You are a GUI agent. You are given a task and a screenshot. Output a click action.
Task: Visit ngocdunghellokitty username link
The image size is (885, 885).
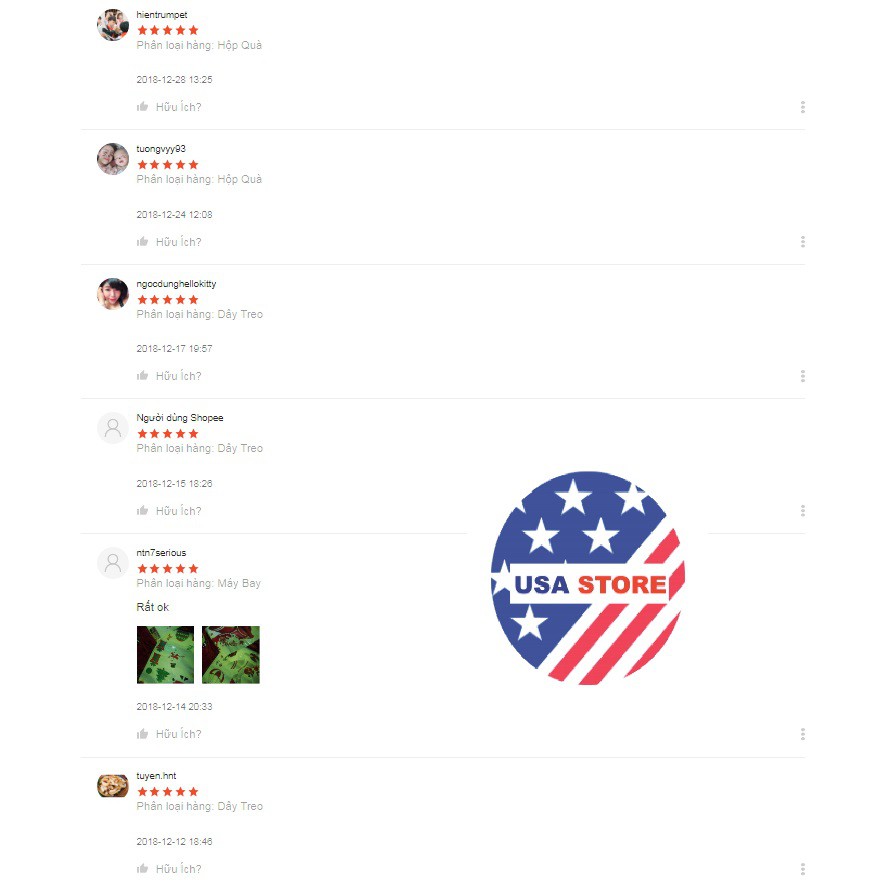pyautogui.click(x=176, y=284)
